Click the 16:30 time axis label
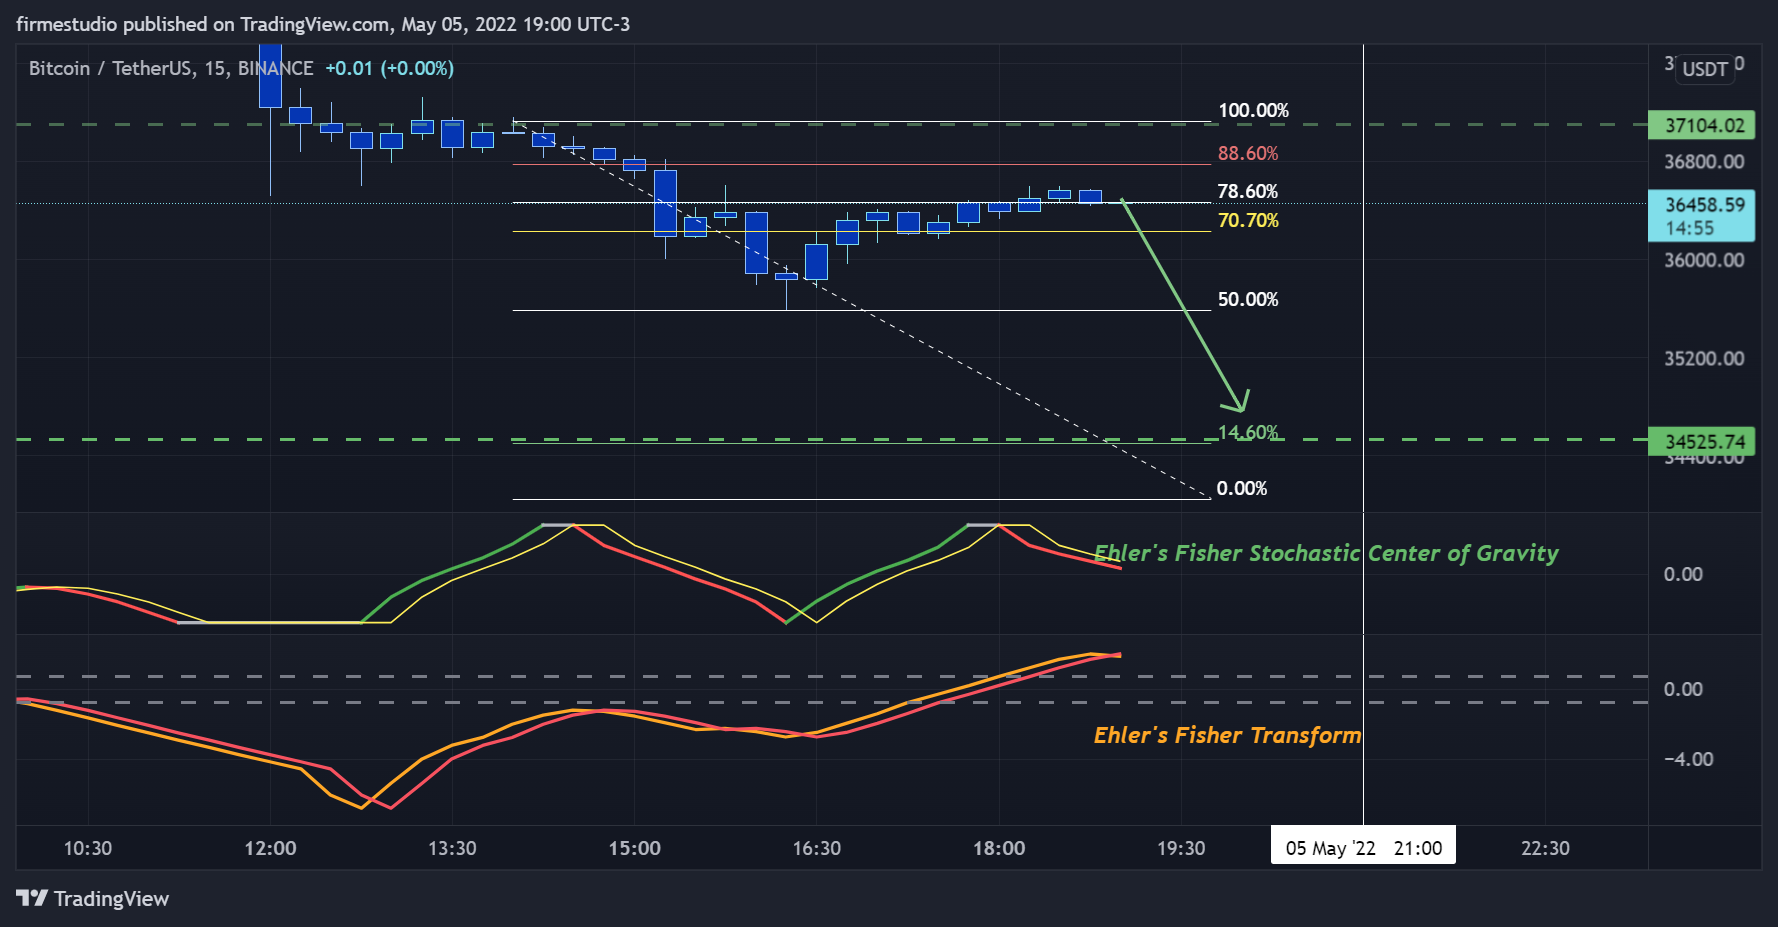Screen dimensions: 1778x927 click(816, 848)
